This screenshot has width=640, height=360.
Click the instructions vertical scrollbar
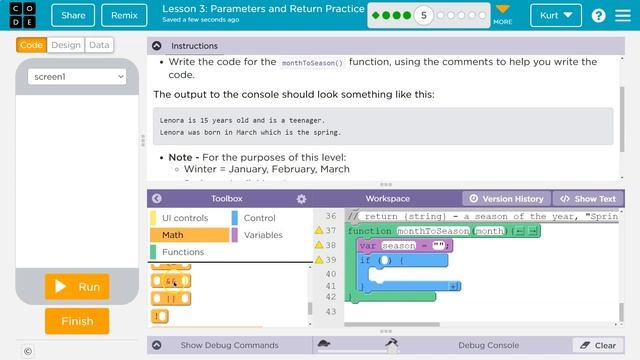(x=622, y=118)
